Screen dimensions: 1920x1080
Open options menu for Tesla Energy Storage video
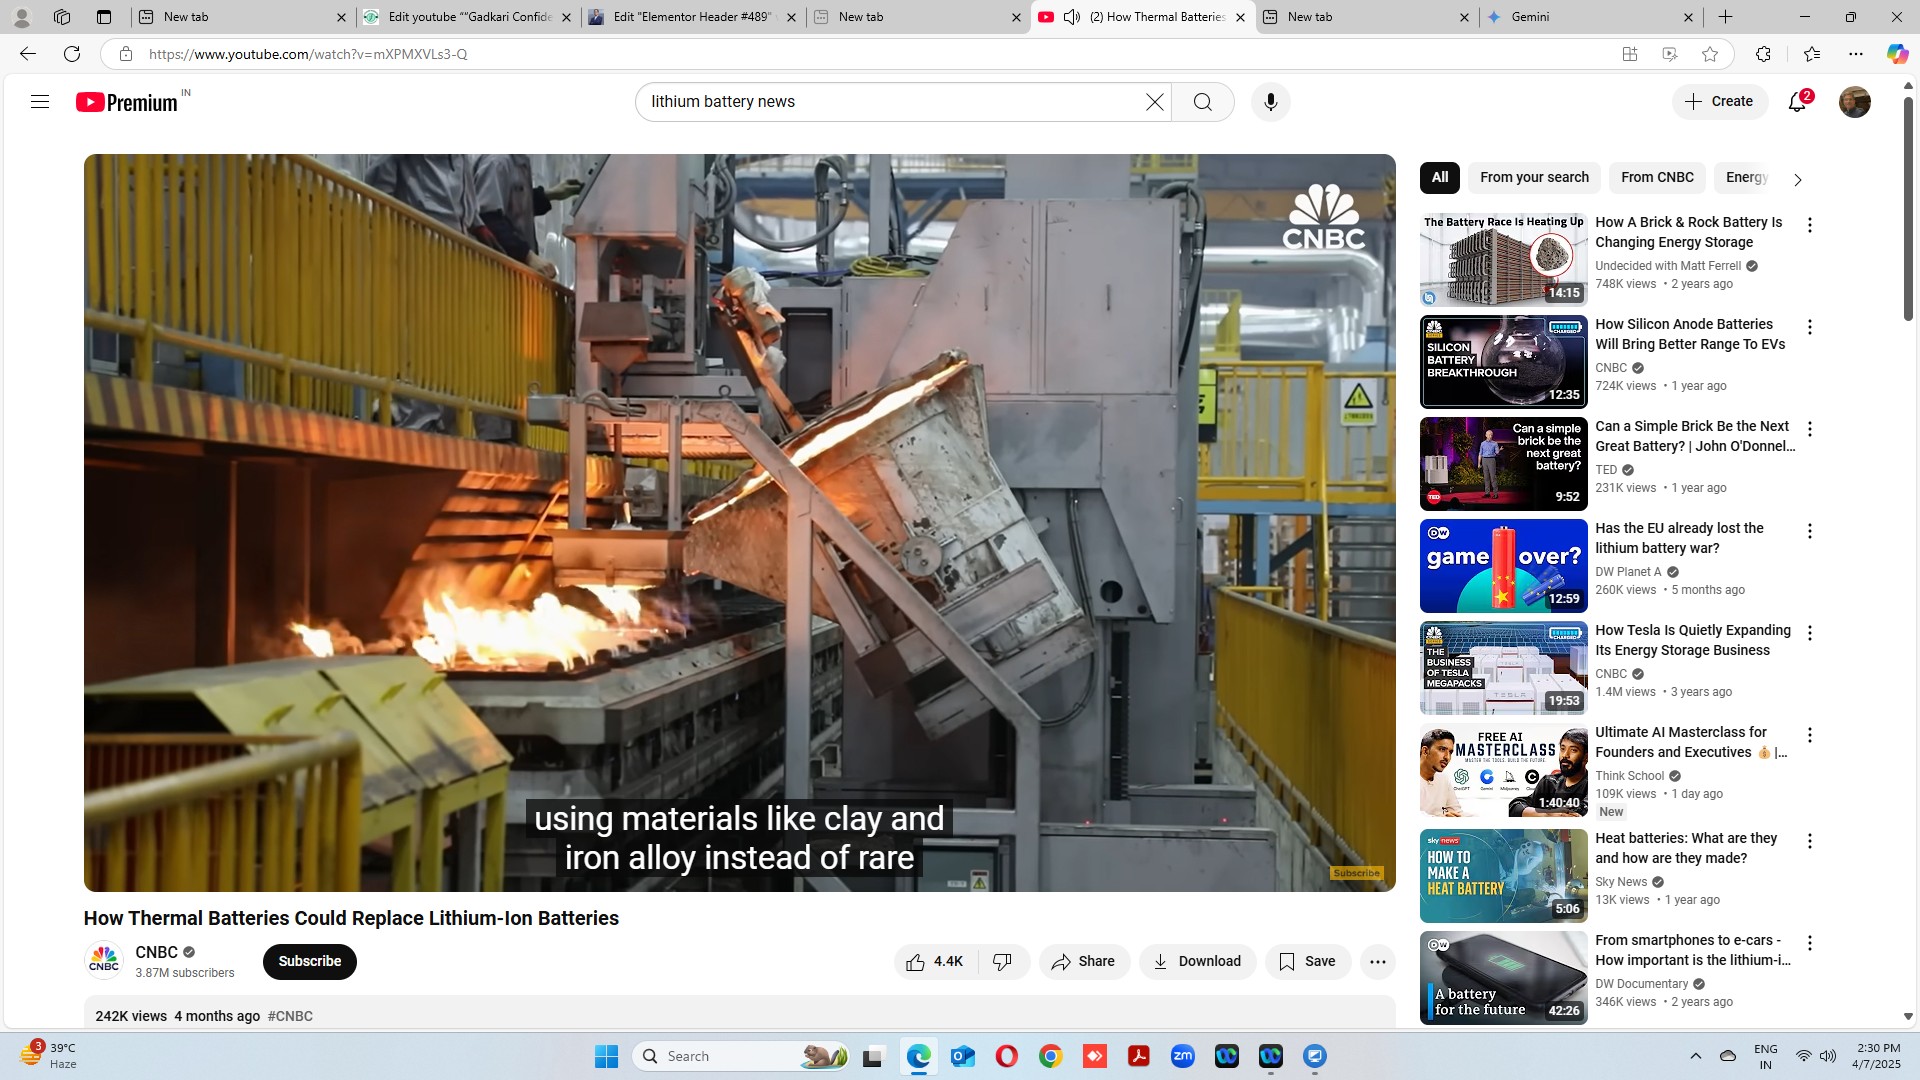pyautogui.click(x=1809, y=633)
